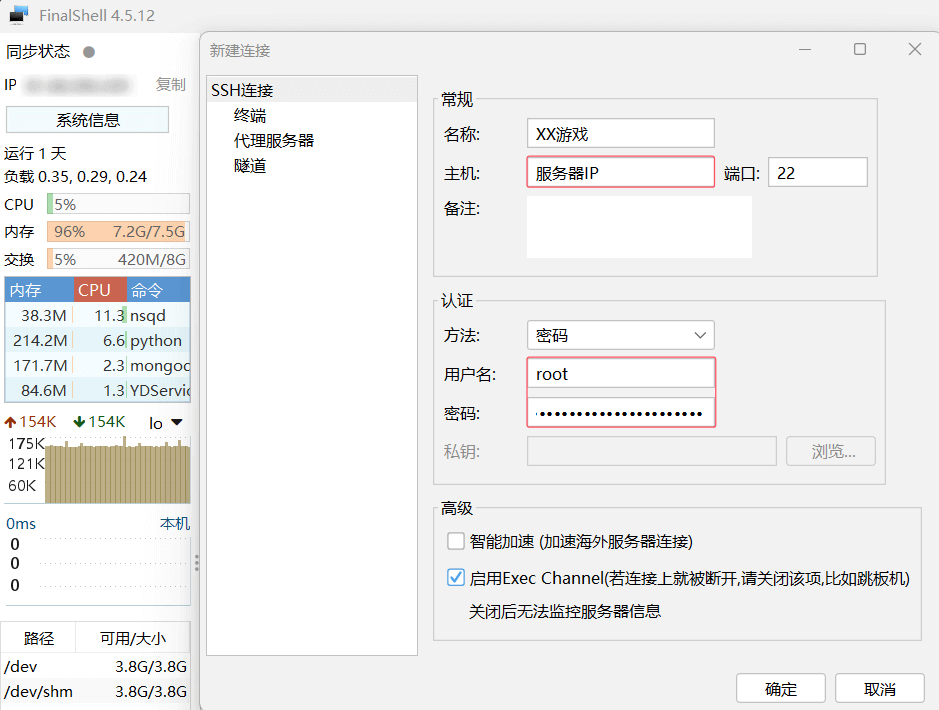Click the upload speed arrow indicator
The height and width of the screenshot is (710, 939).
[x=11, y=422]
